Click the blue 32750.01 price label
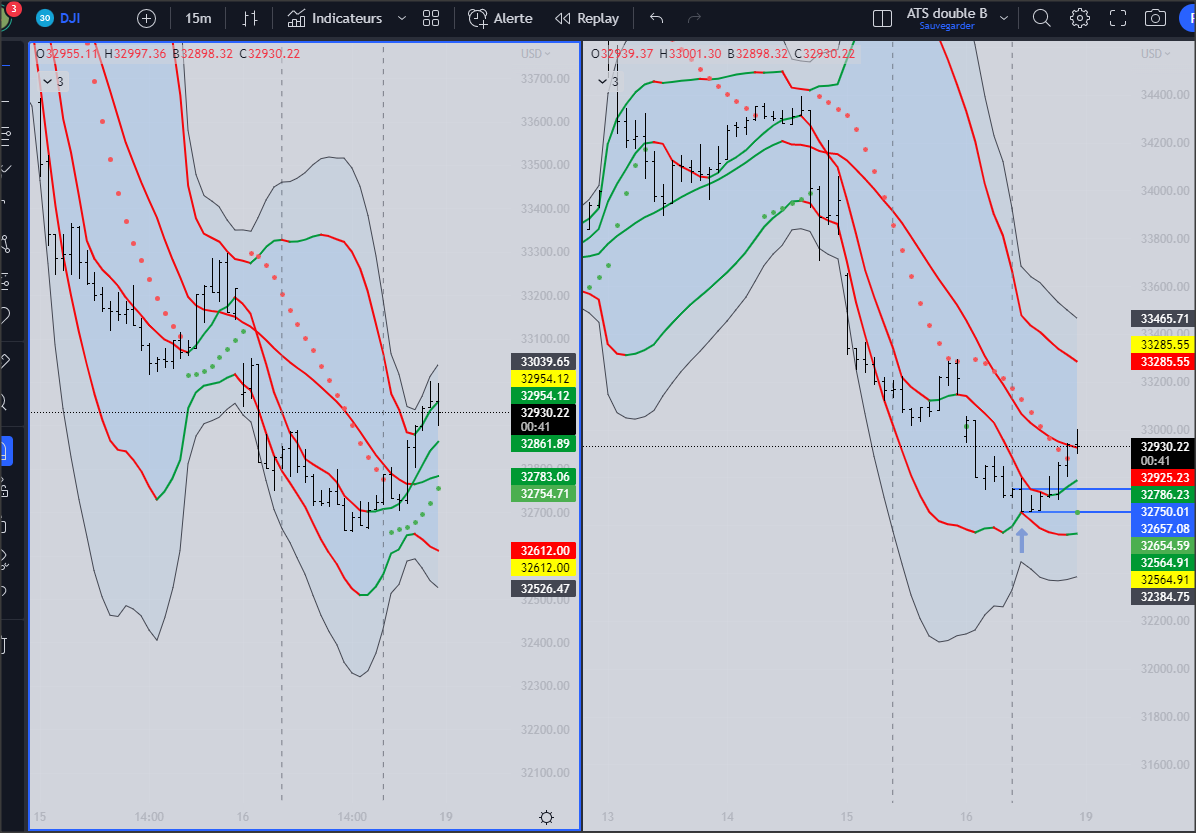This screenshot has height=833, width=1196. tap(1164, 512)
